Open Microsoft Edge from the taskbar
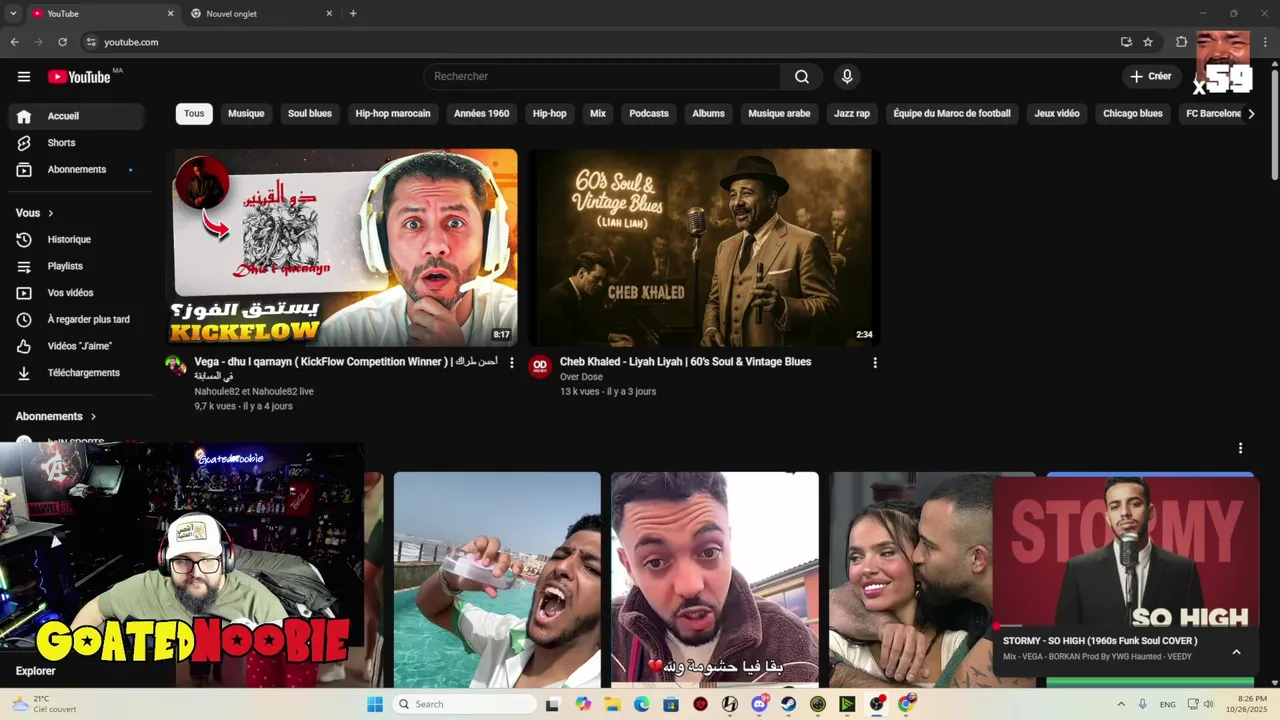This screenshot has height=720, width=1280. (x=642, y=704)
